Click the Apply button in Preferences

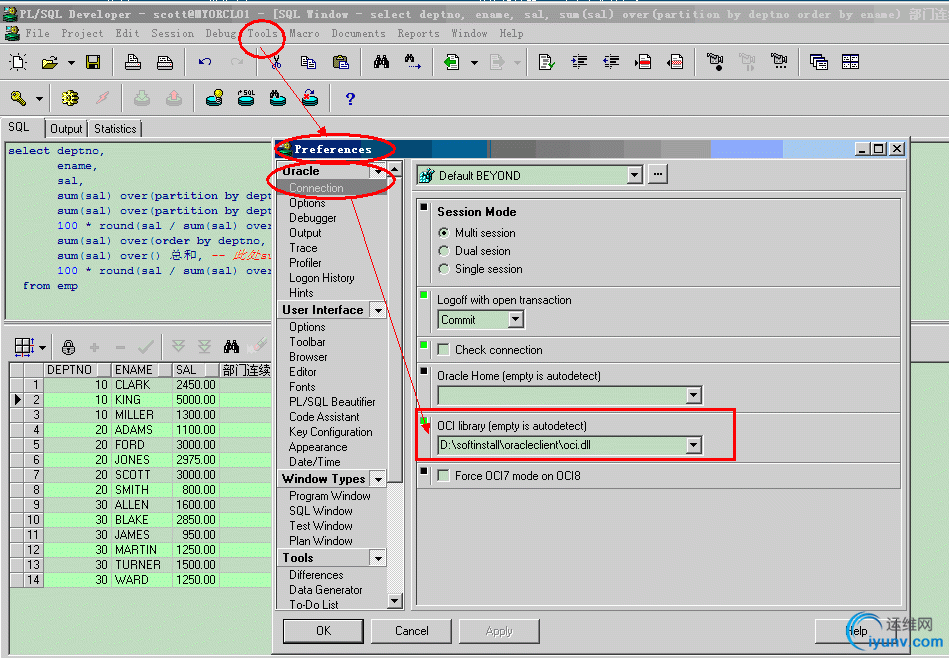[499, 631]
